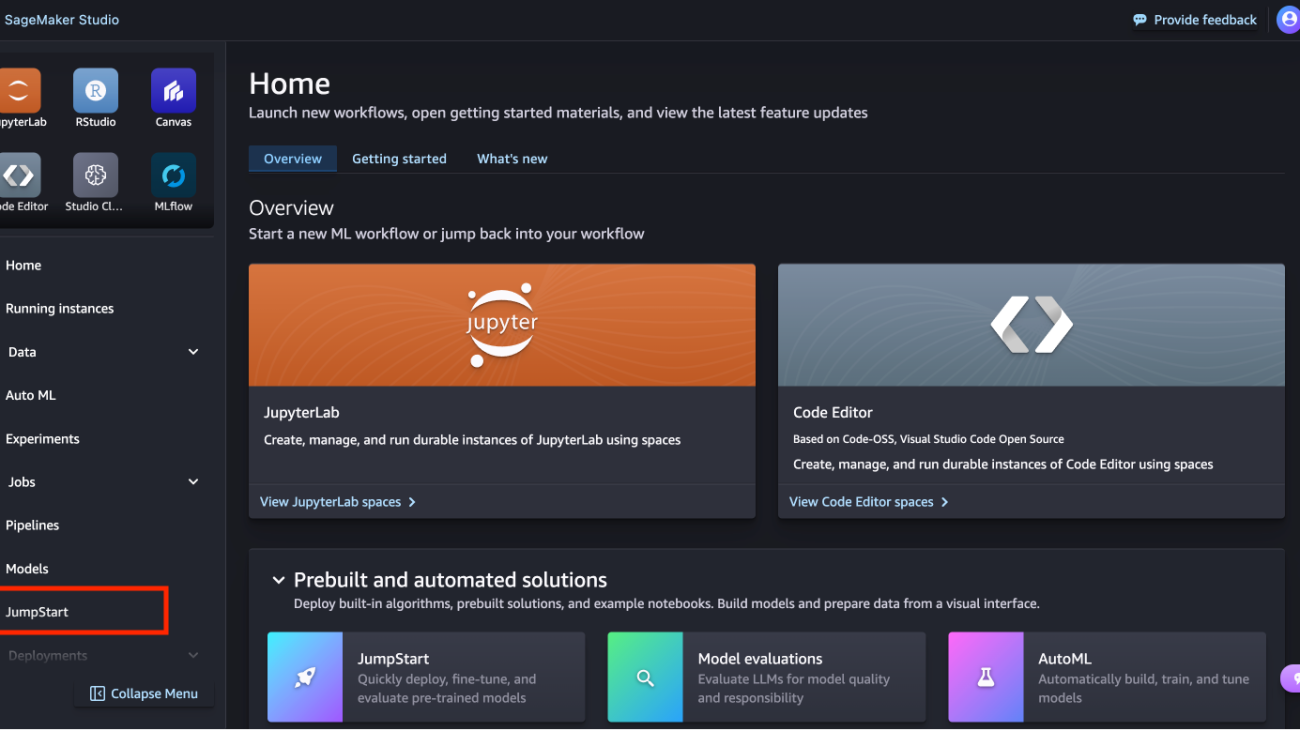
Task: Click the Model evaluations magnifier icon tile
Action: click(645, 677)
